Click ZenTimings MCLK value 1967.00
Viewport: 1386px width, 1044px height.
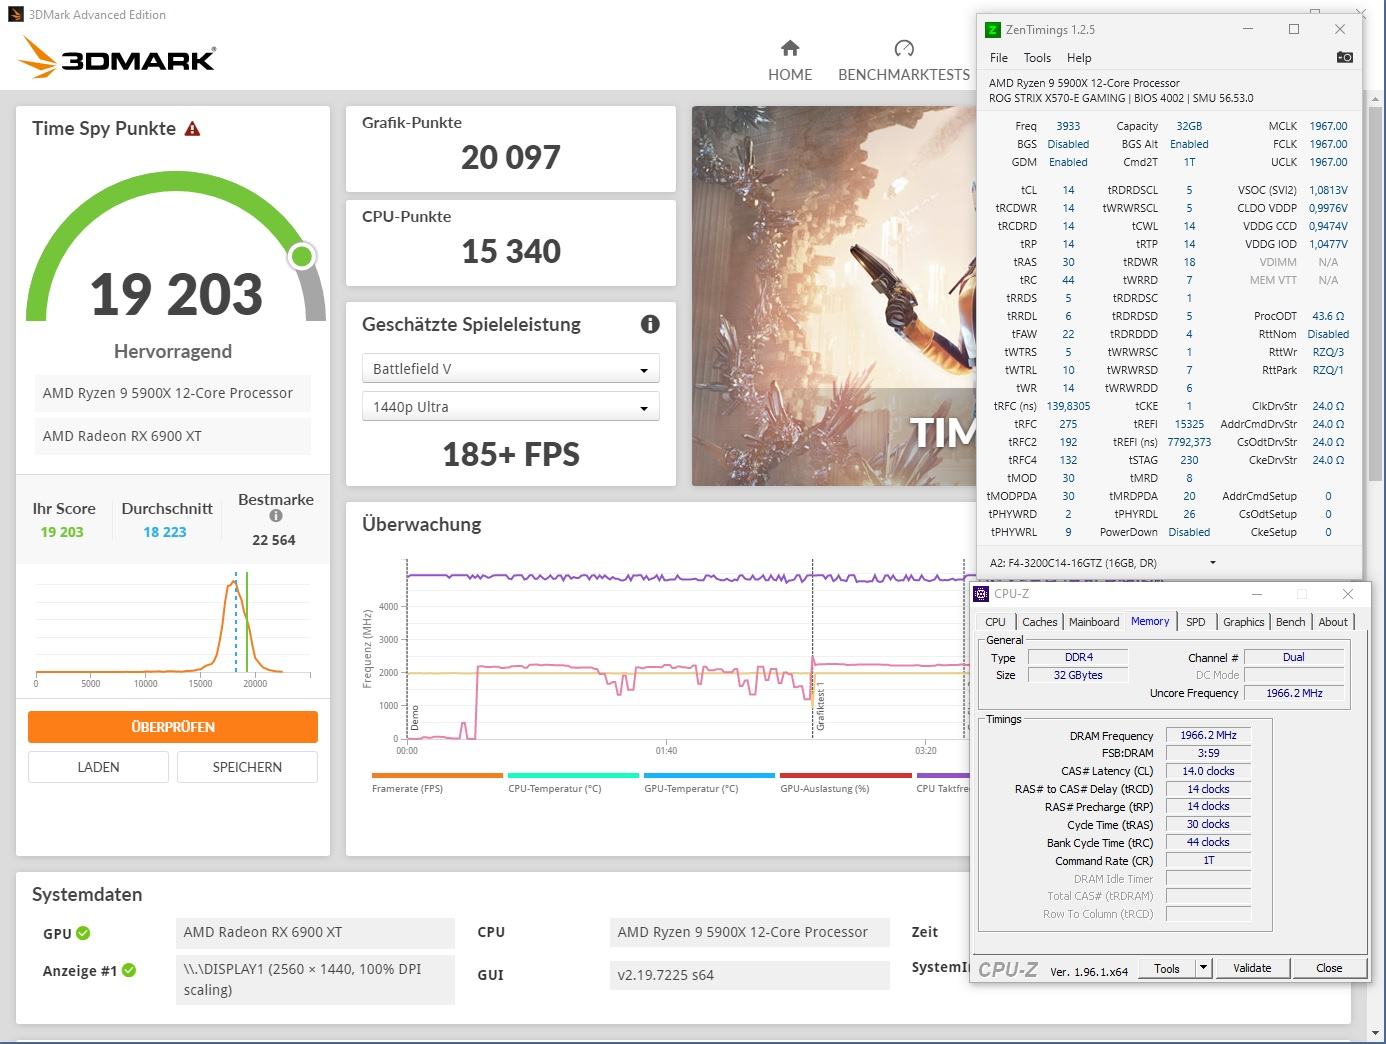(x=1328, y=126)
